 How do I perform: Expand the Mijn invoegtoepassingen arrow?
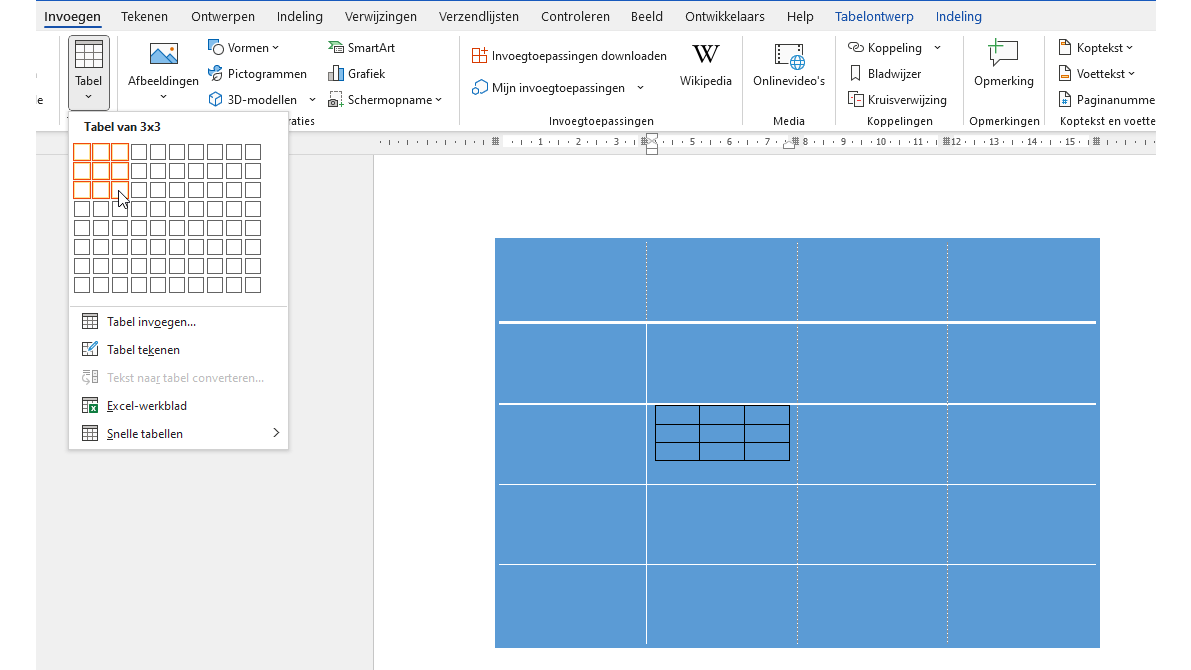(x=640, y=87)
